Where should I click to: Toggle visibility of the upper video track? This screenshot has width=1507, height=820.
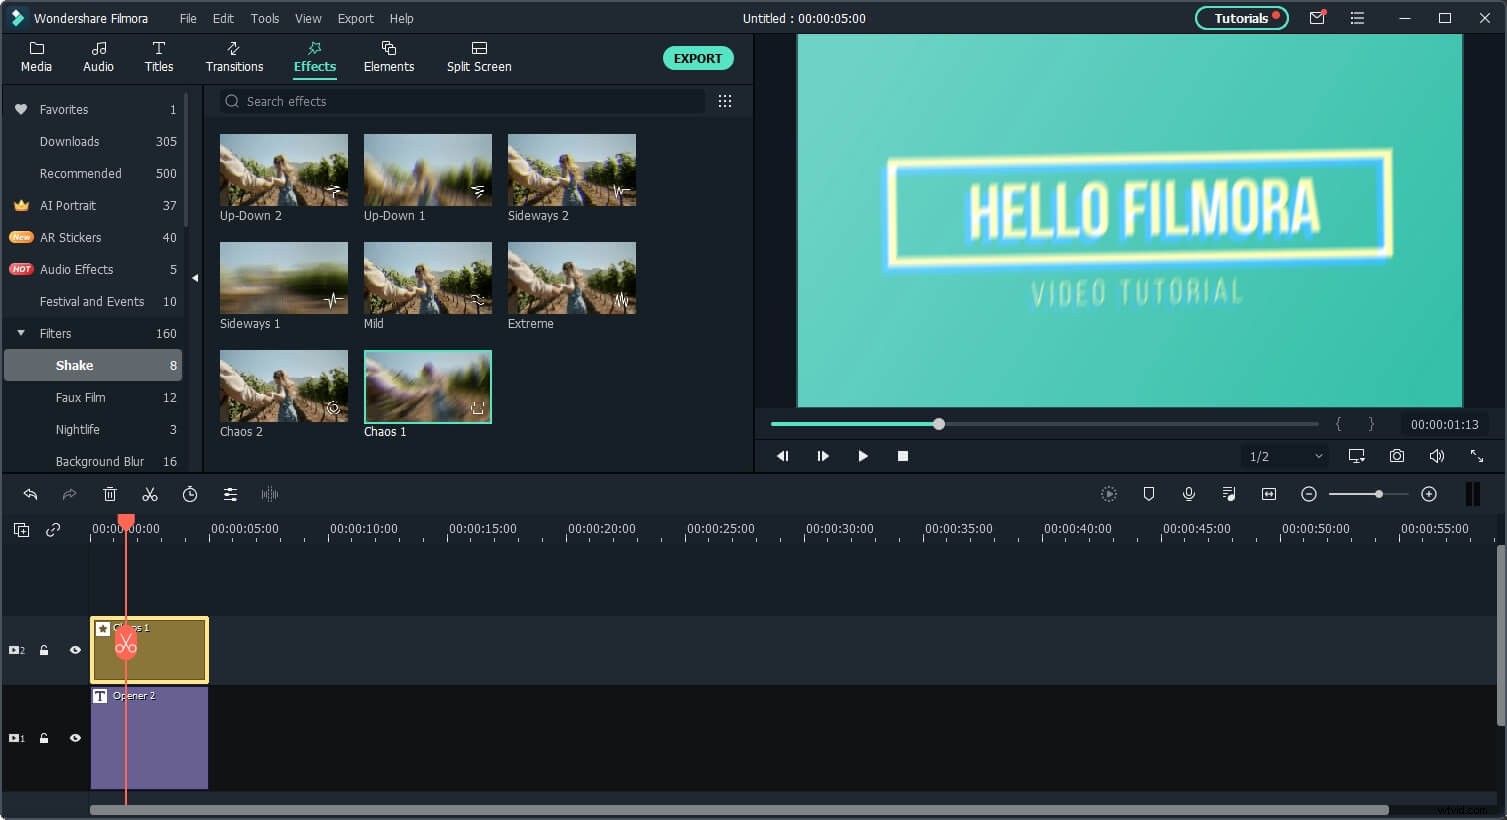(x=75, y=650)
